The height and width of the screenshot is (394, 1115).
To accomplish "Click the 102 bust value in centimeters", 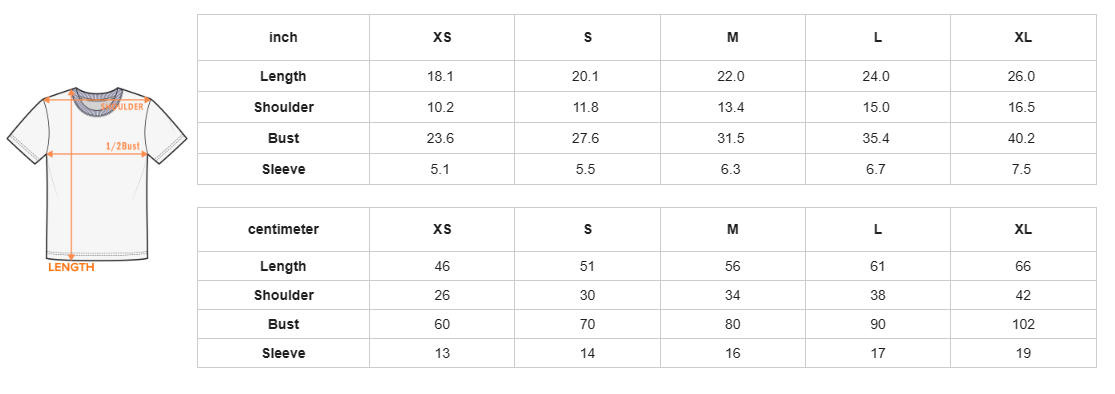I will click(1023, 324).
